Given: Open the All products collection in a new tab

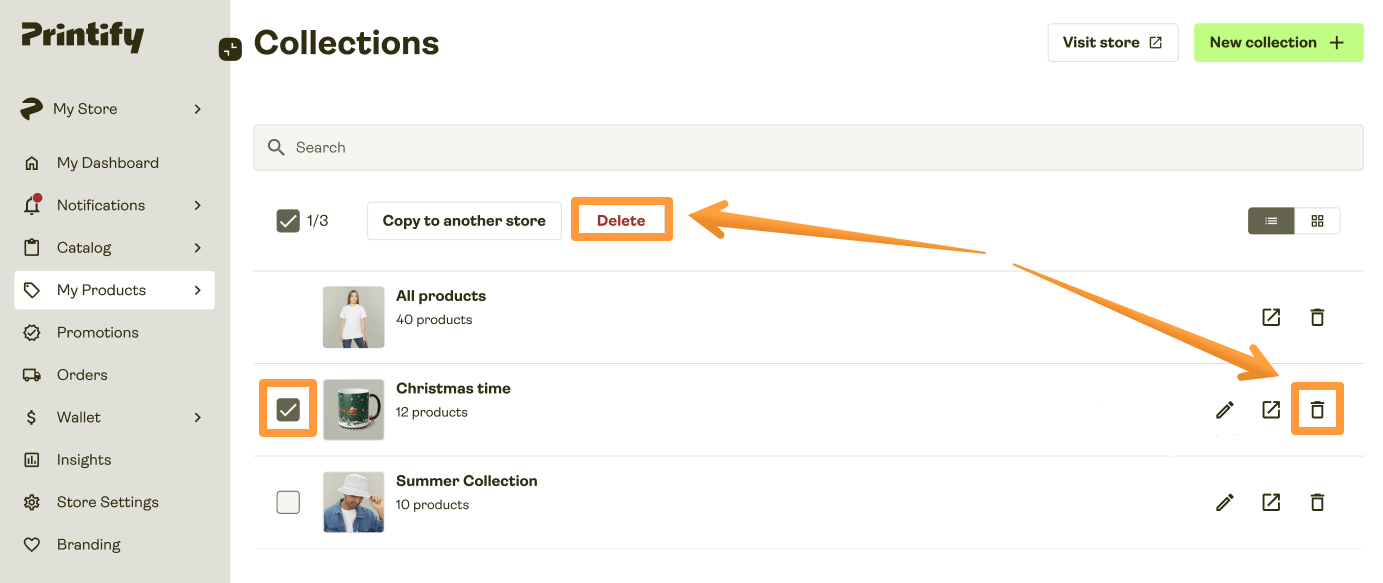Looking at the screenshot, I should [1270, 317].
